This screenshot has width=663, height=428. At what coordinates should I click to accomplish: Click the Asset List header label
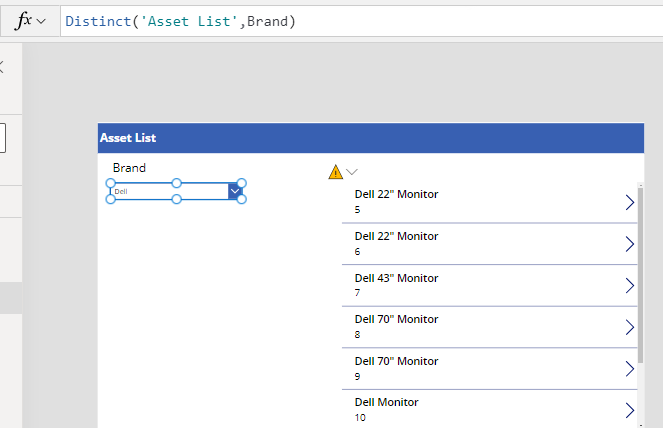tap(128, 138)
